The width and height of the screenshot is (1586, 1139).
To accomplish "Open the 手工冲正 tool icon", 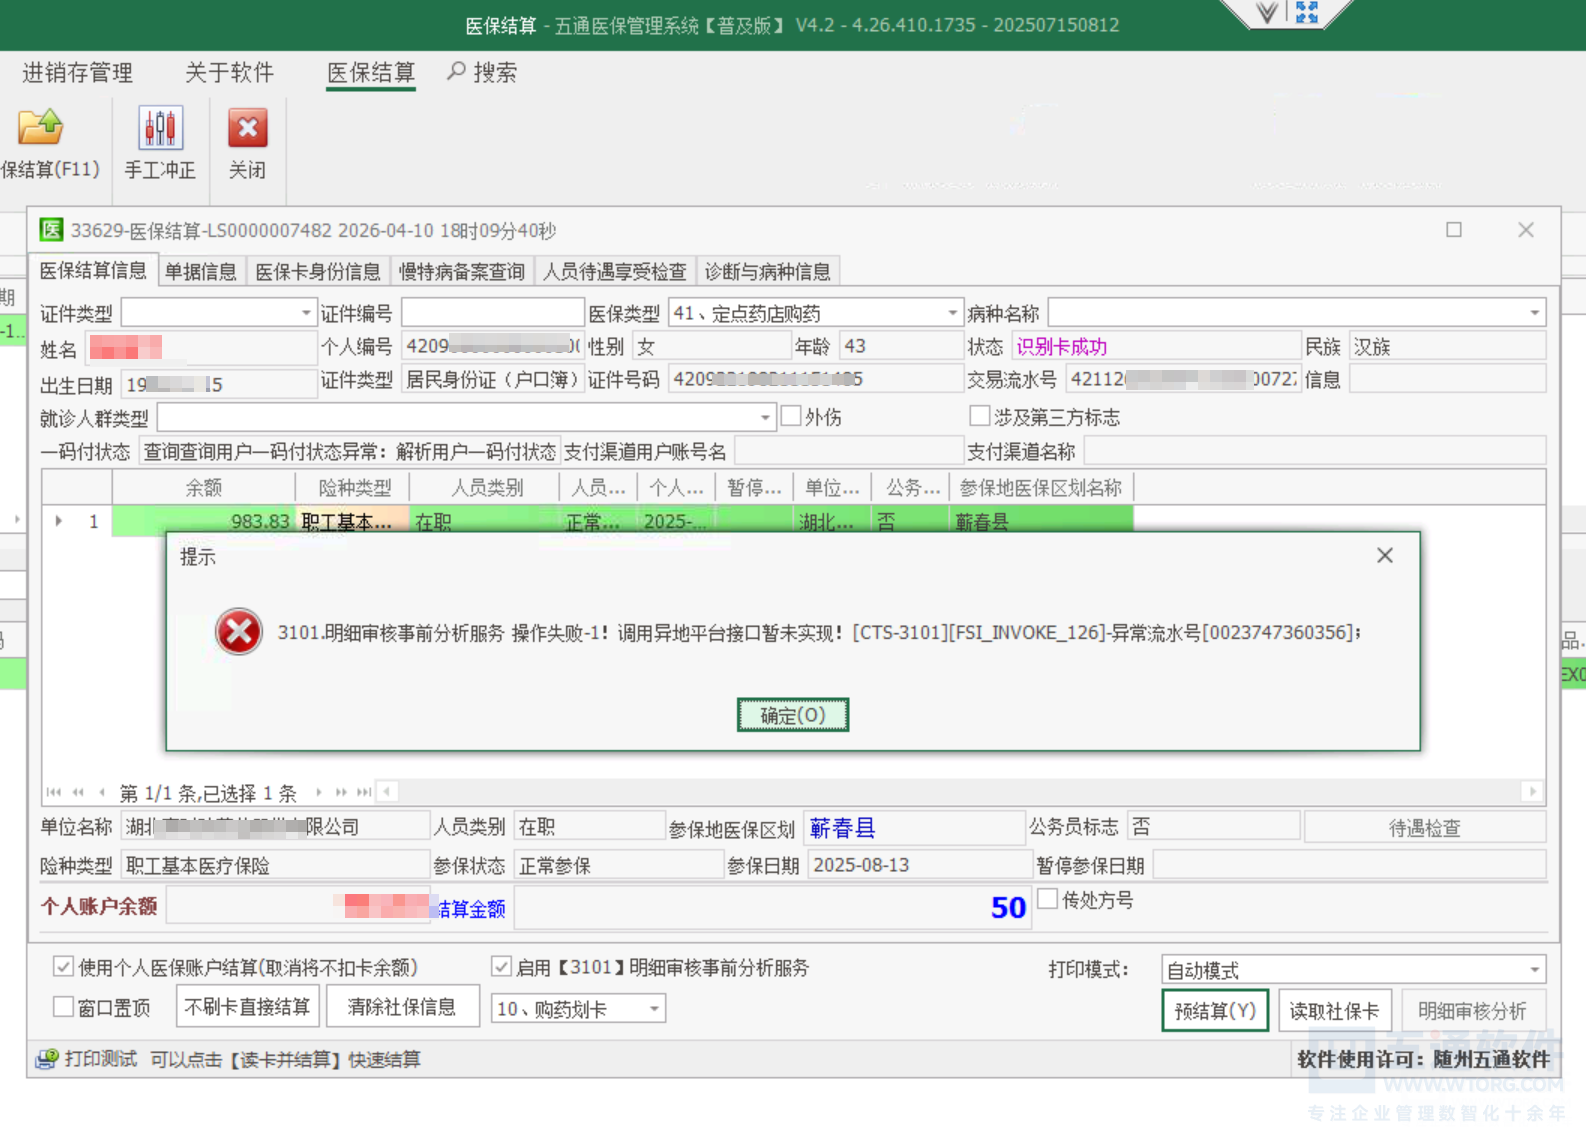I will tap(160, 128).
